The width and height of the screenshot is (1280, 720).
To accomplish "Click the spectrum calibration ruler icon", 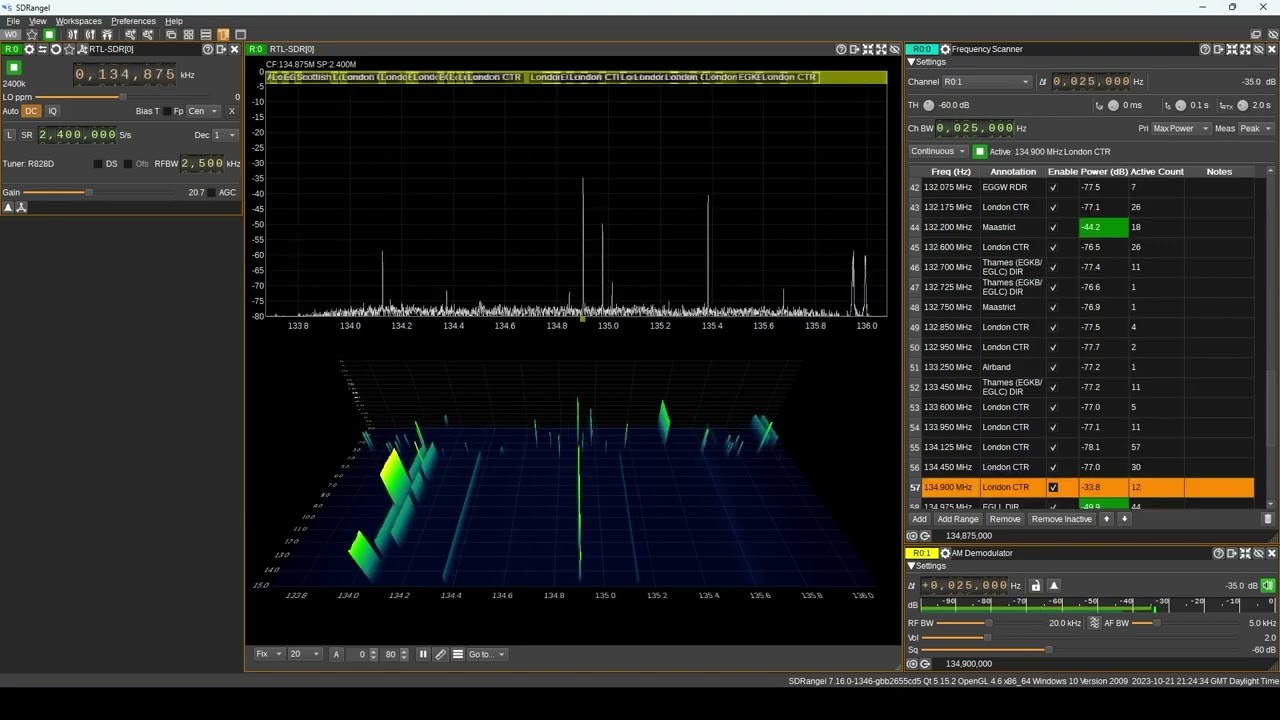I will (x=440, y=654).
